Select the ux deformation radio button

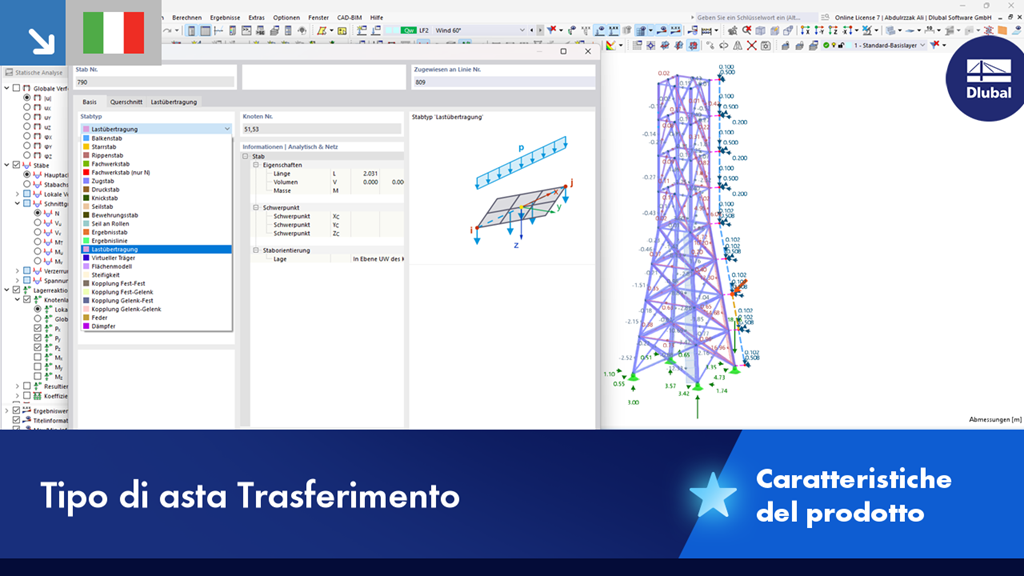27,107
